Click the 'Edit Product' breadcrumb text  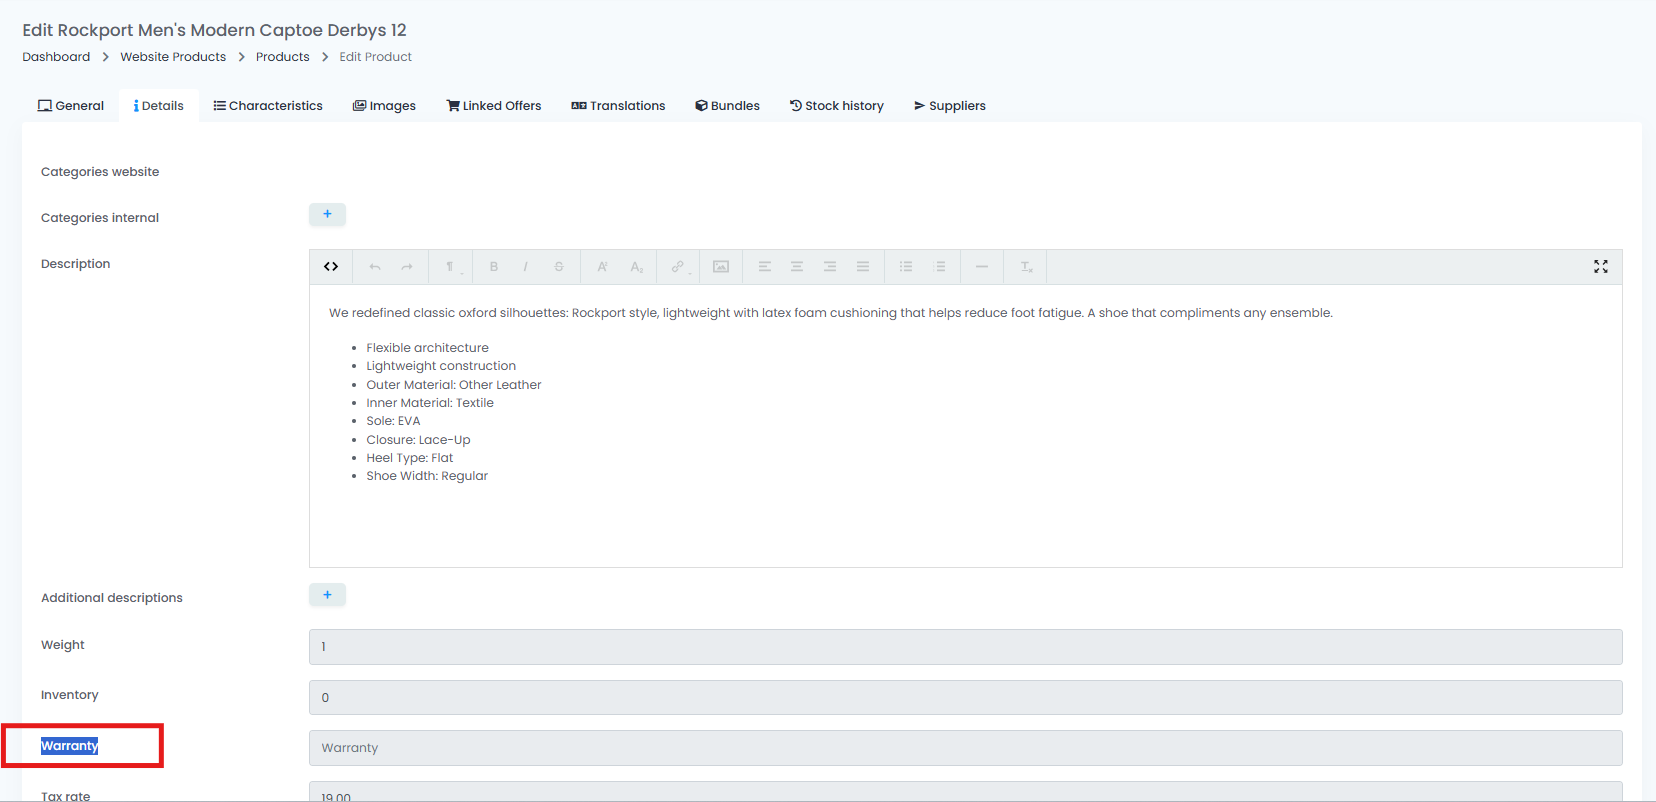point(375,57)
